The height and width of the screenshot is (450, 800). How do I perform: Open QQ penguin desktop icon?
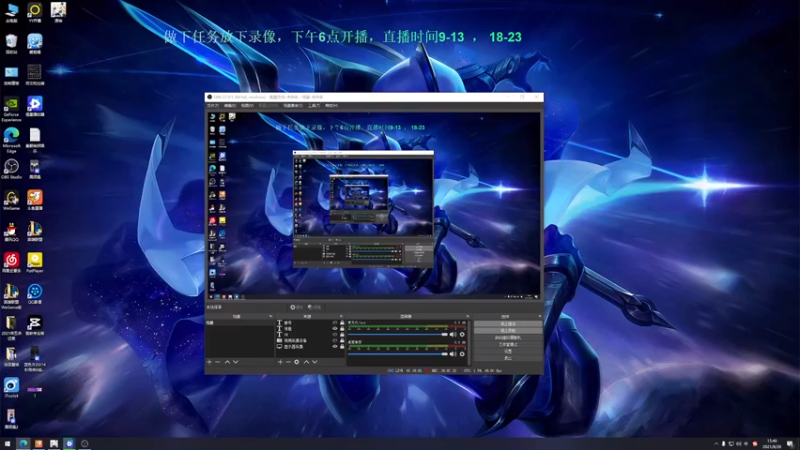(x=11, y=231)
